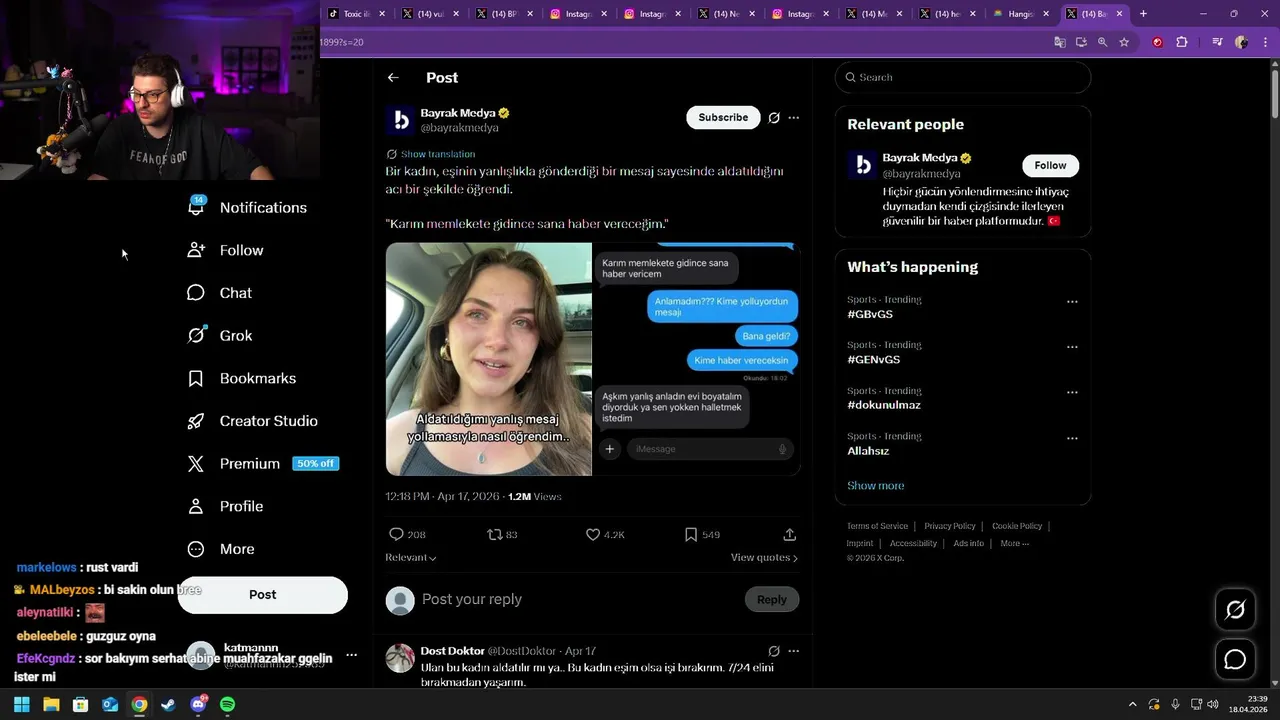Screen dimensions: 1280x720
Task: Open three-dot menu for #GBvGS trend
Action: (x=1072, y=302)
